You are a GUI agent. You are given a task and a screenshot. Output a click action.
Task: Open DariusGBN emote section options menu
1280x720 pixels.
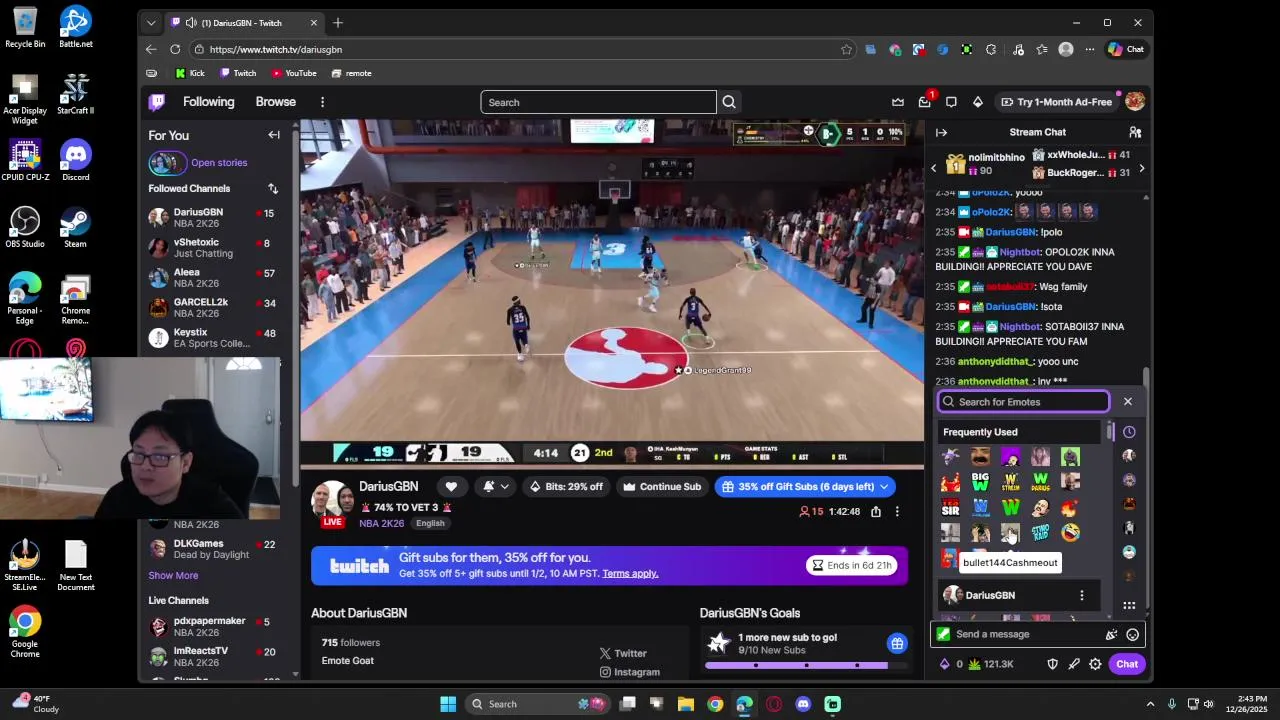(x=1081, y=595)
